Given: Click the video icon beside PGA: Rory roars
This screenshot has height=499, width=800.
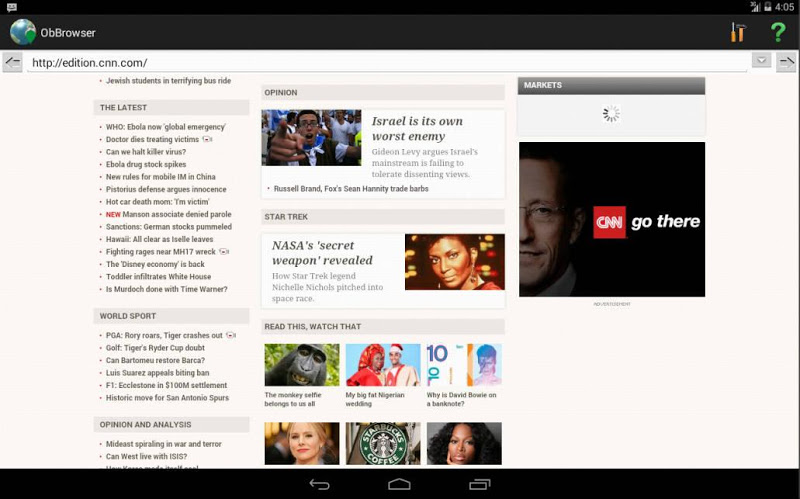Looking at the screenshot, I should tap(231, 335).
